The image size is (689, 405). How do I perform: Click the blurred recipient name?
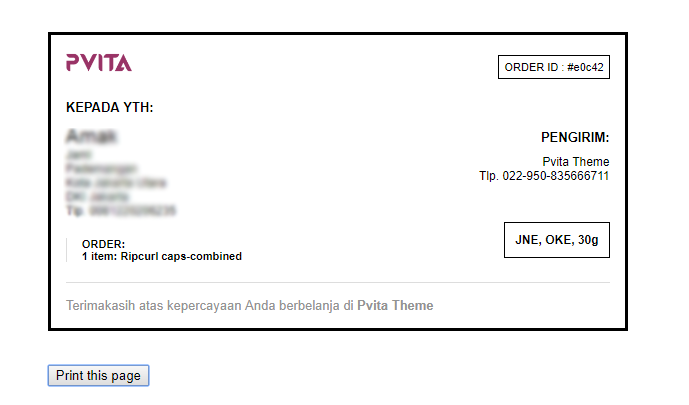(x=92, y=136)
